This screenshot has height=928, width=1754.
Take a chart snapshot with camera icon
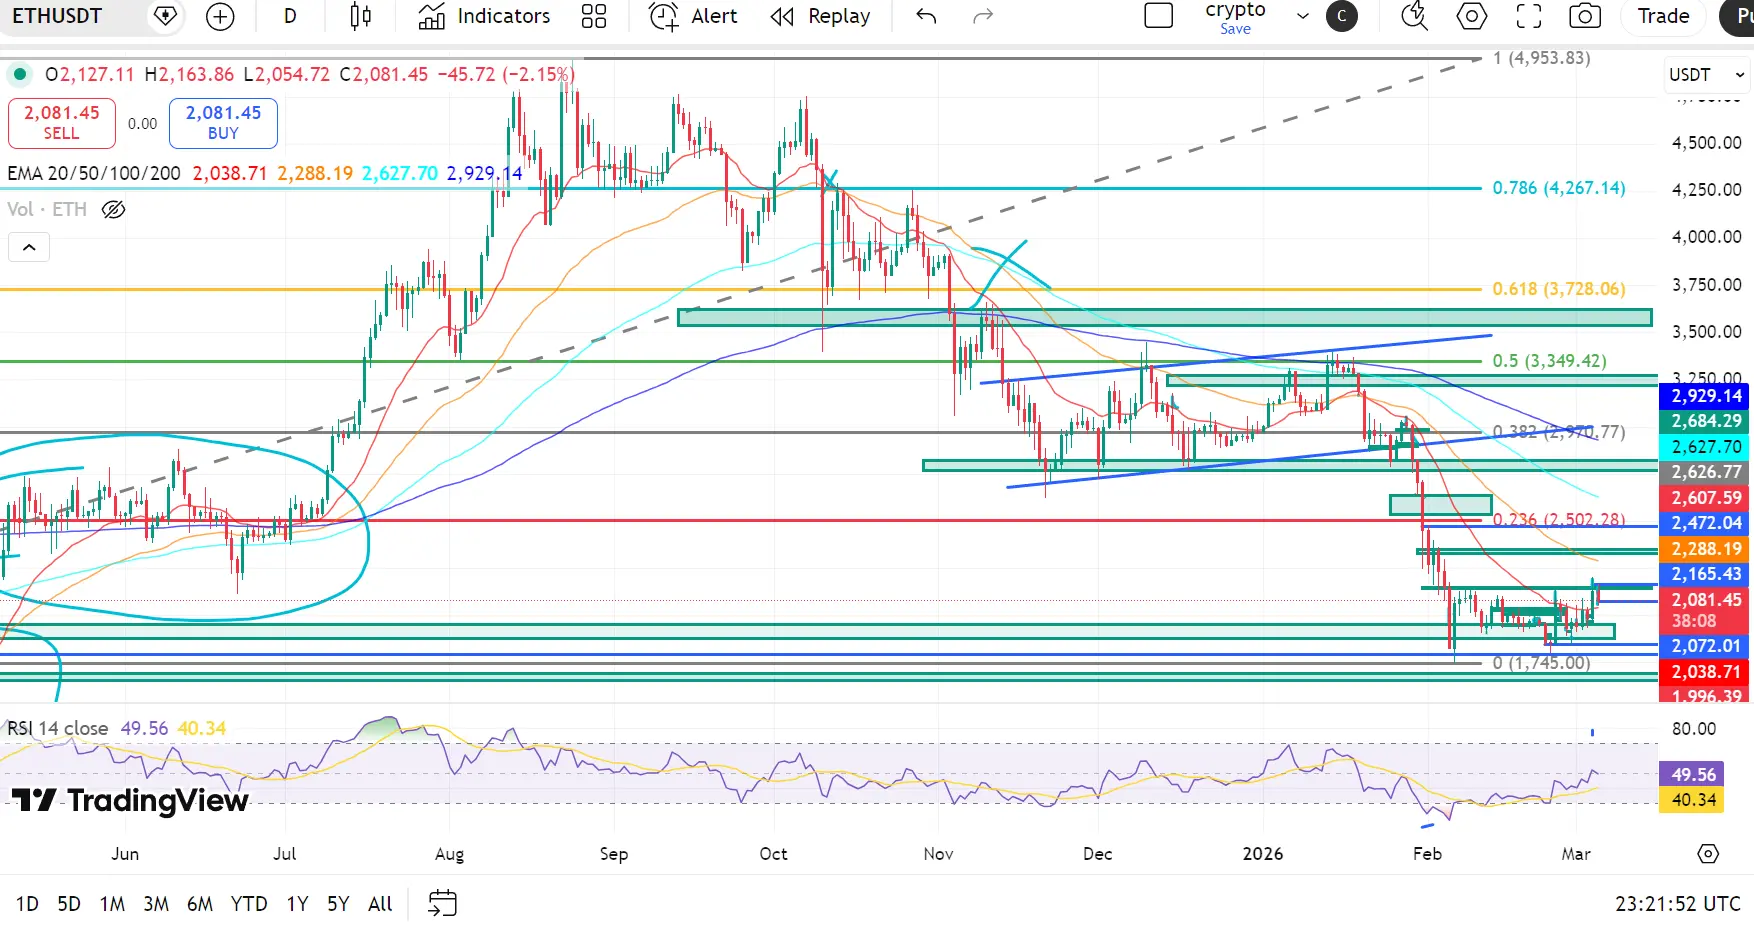pos(1585,16)
